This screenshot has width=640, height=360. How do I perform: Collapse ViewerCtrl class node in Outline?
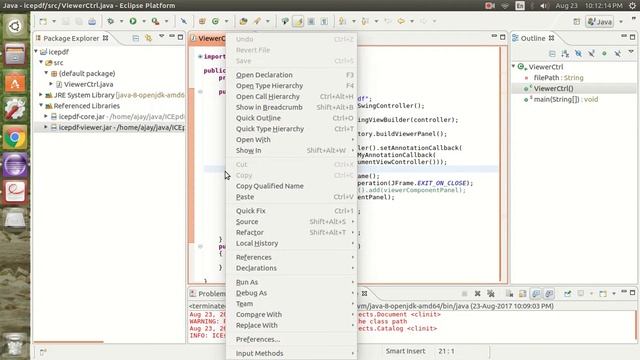pyautogui.click(x=514, y=66)
